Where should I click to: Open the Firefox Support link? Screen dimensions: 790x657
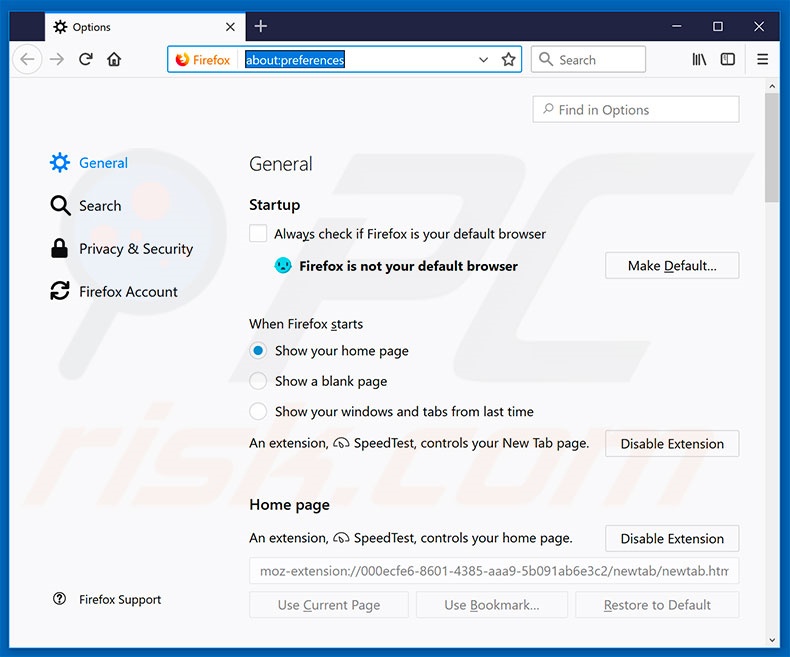[119, 600]
